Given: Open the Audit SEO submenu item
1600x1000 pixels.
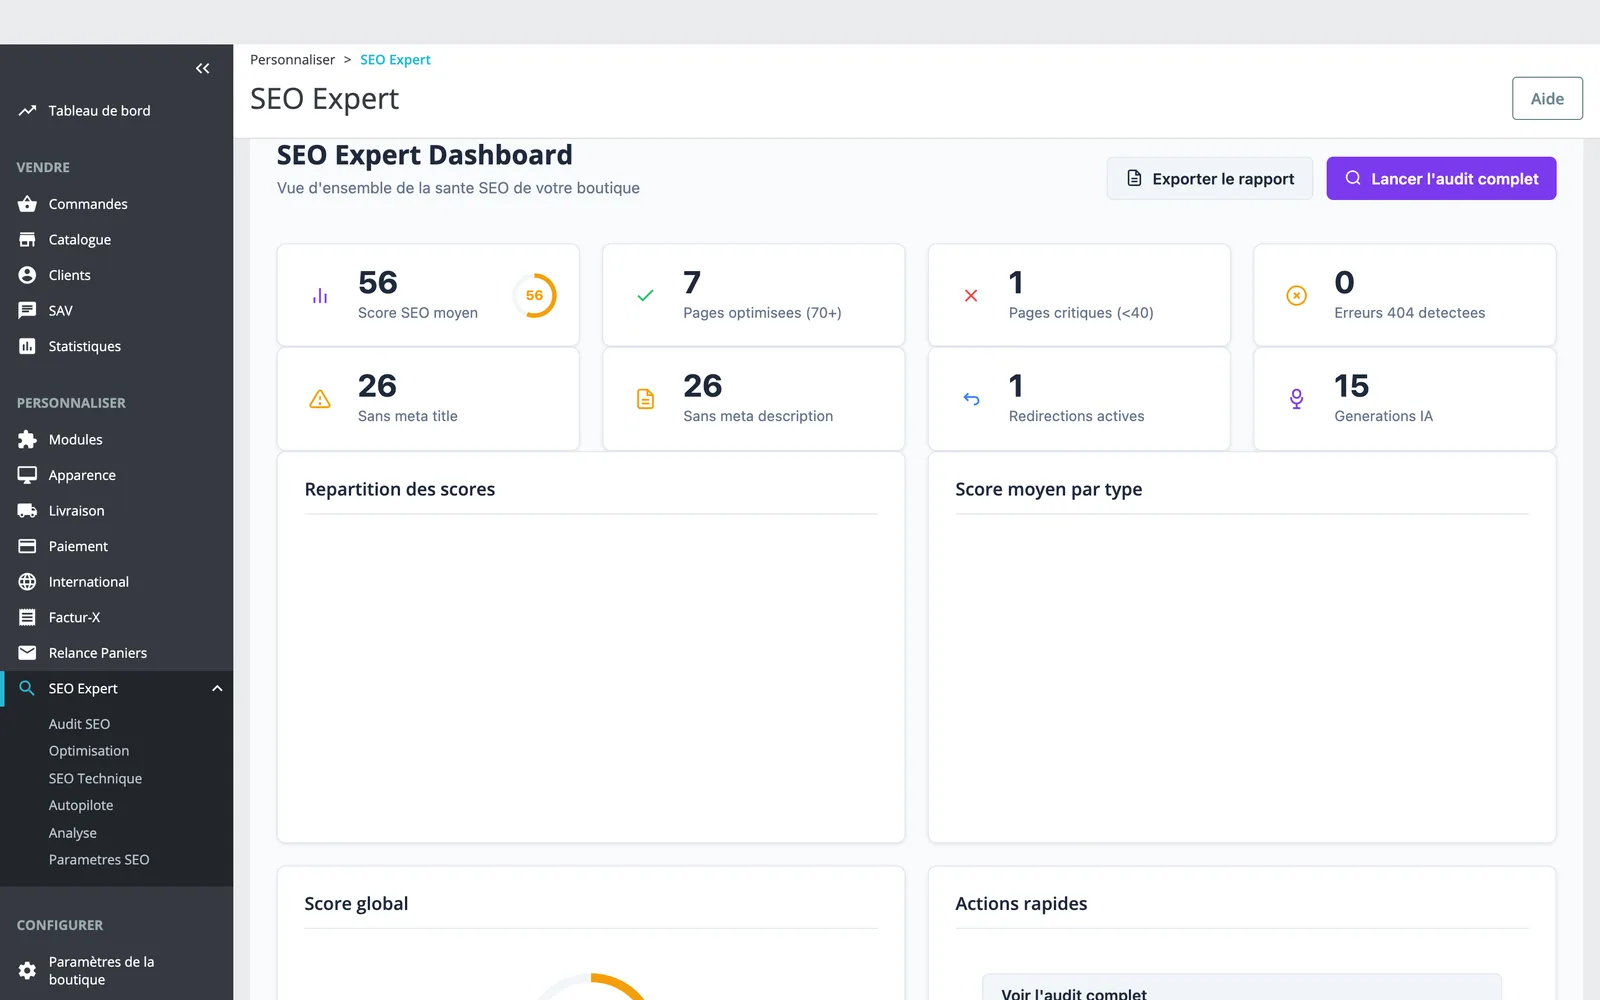Looking at the screenshot, I should 79,724.
